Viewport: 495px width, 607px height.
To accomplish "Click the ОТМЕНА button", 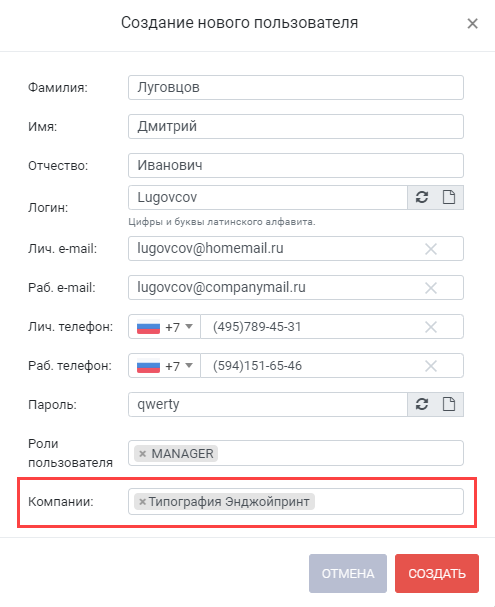I will (348, 573).
